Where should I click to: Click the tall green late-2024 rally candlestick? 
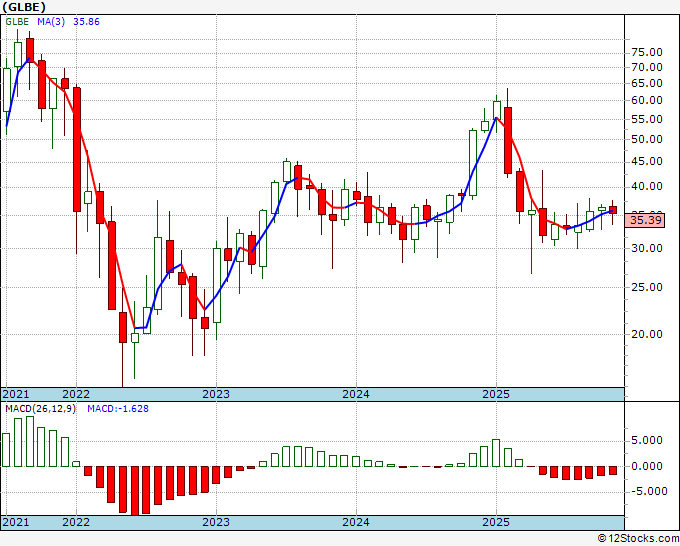pyautogui.click(x=473, y=163)
